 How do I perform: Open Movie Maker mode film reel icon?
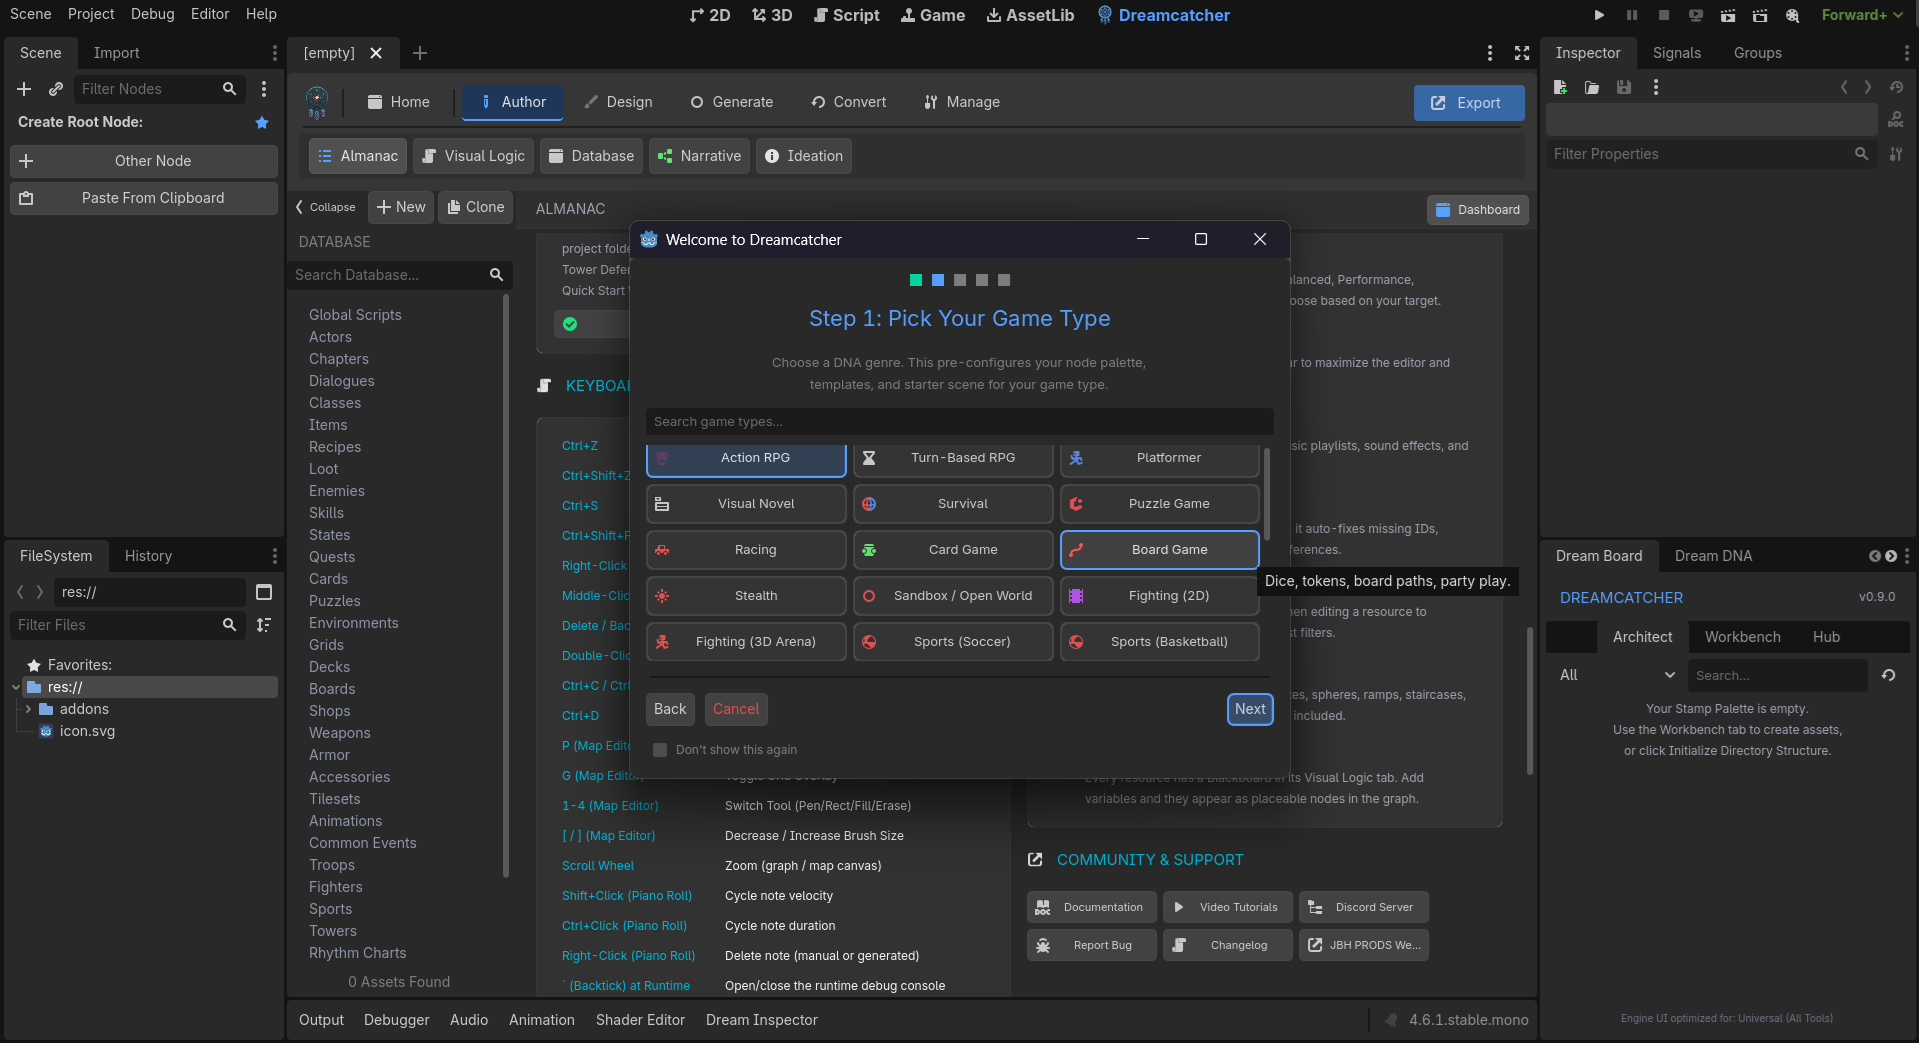(x=1793, y=15)
